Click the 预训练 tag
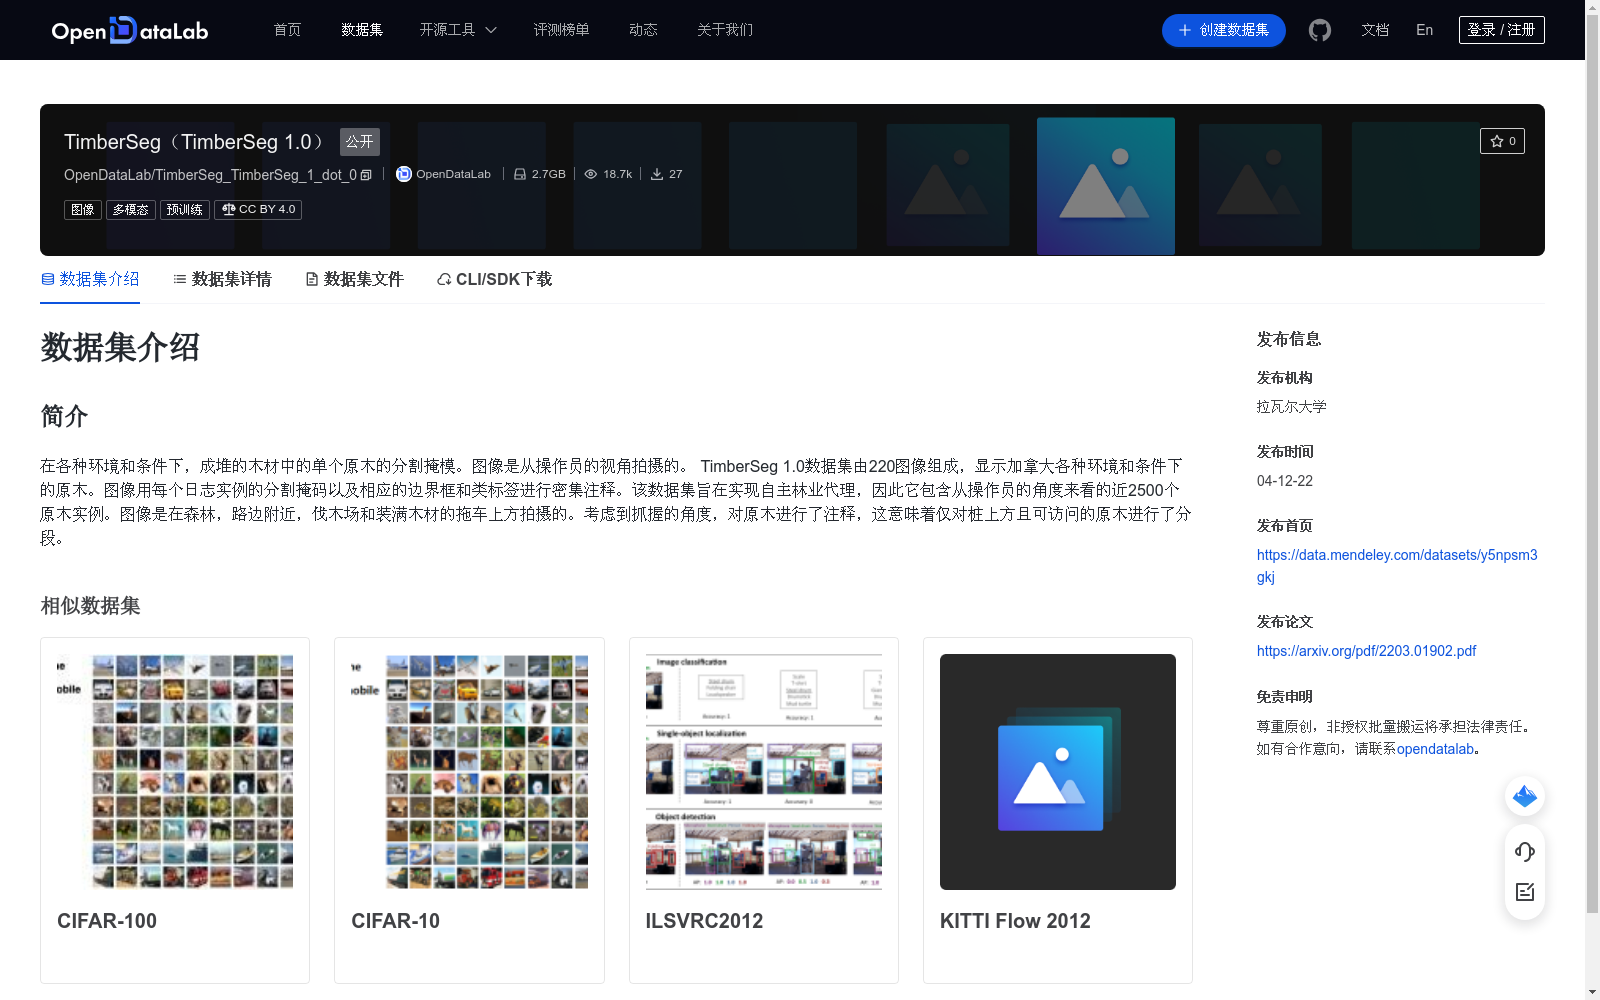Viewport: 1600px width, 1000px height. coord(185,209)
